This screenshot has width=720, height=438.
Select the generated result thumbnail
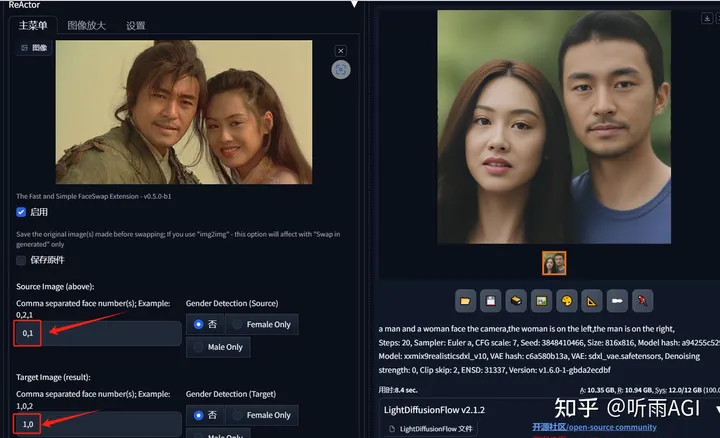coord(554,263)
